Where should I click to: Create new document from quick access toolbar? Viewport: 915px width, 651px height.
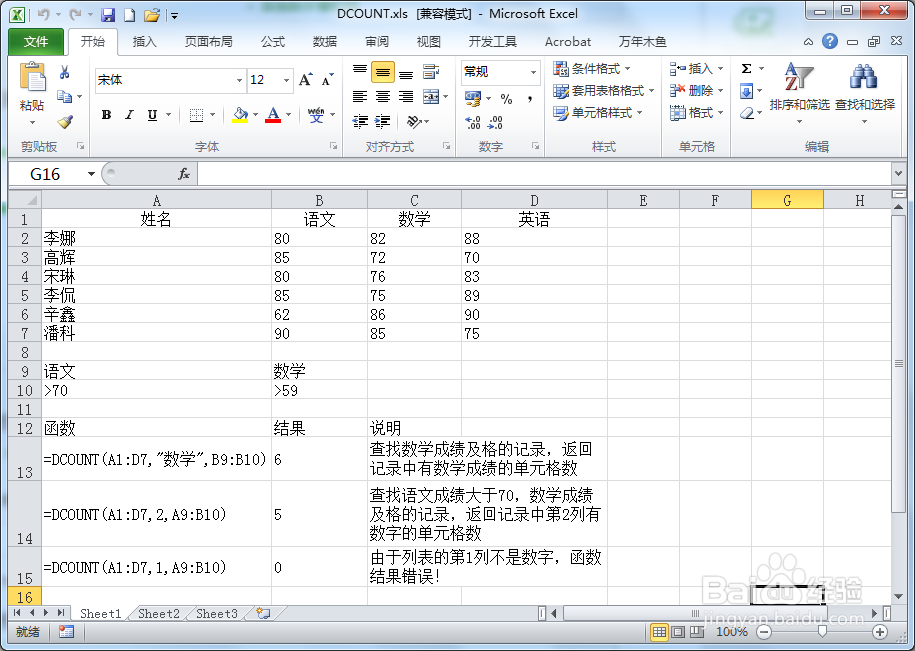click(130, 15)
